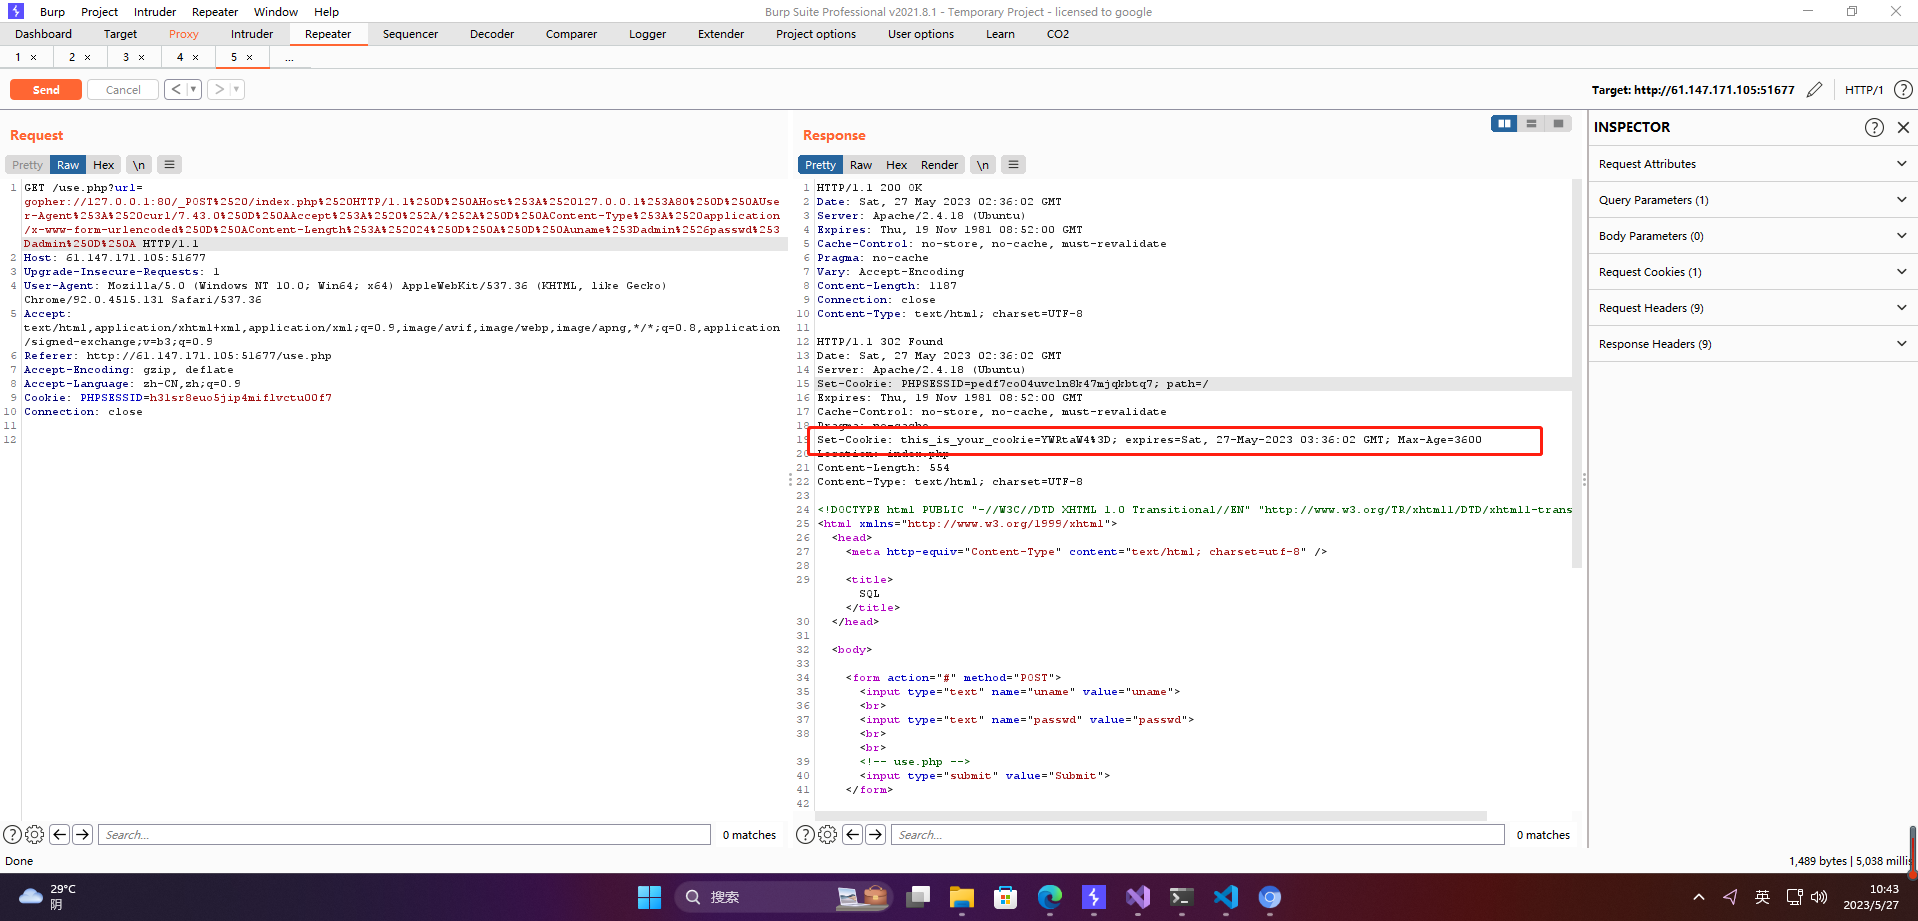Click the Cancel button
Viewport: 1918px width, 921px height.
[122, 89]
